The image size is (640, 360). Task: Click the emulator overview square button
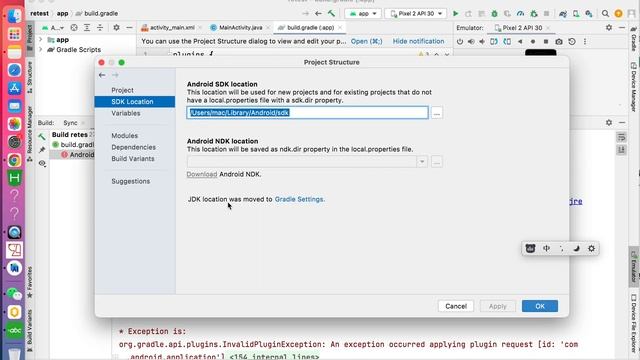546,42
